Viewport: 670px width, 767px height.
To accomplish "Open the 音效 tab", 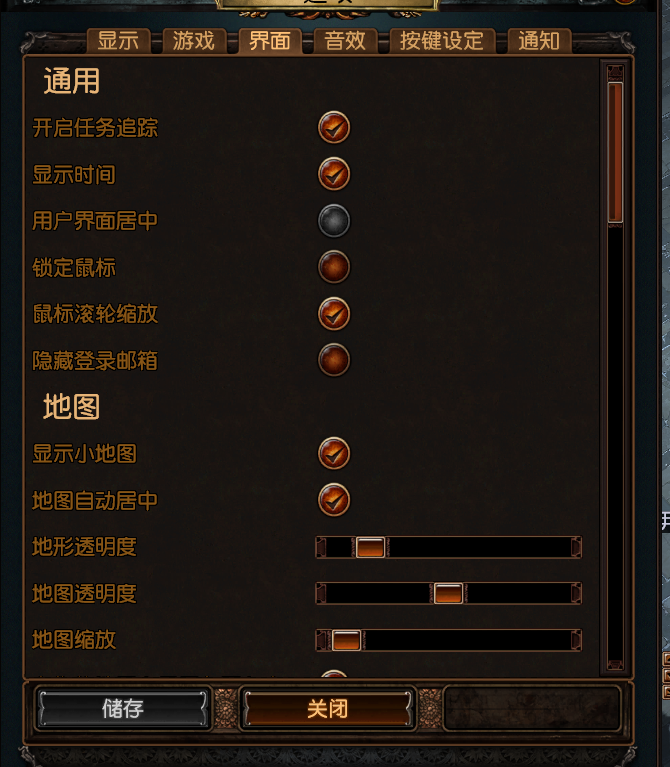I will (x=345, y=41).
